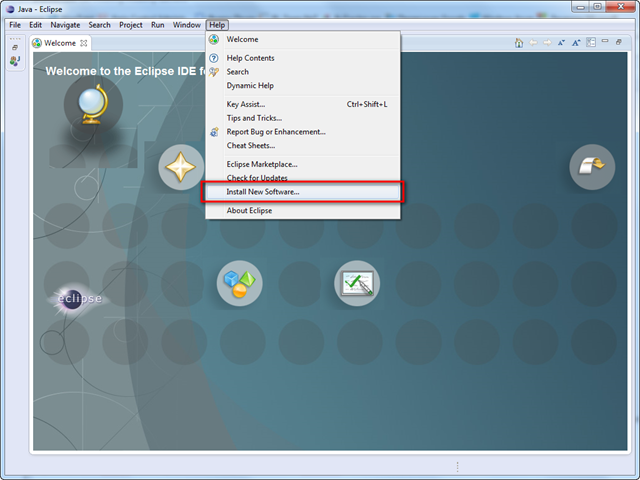
Task: Select Key Assist... menu entry
Action: pyautogui.click(x=303, y=104)
